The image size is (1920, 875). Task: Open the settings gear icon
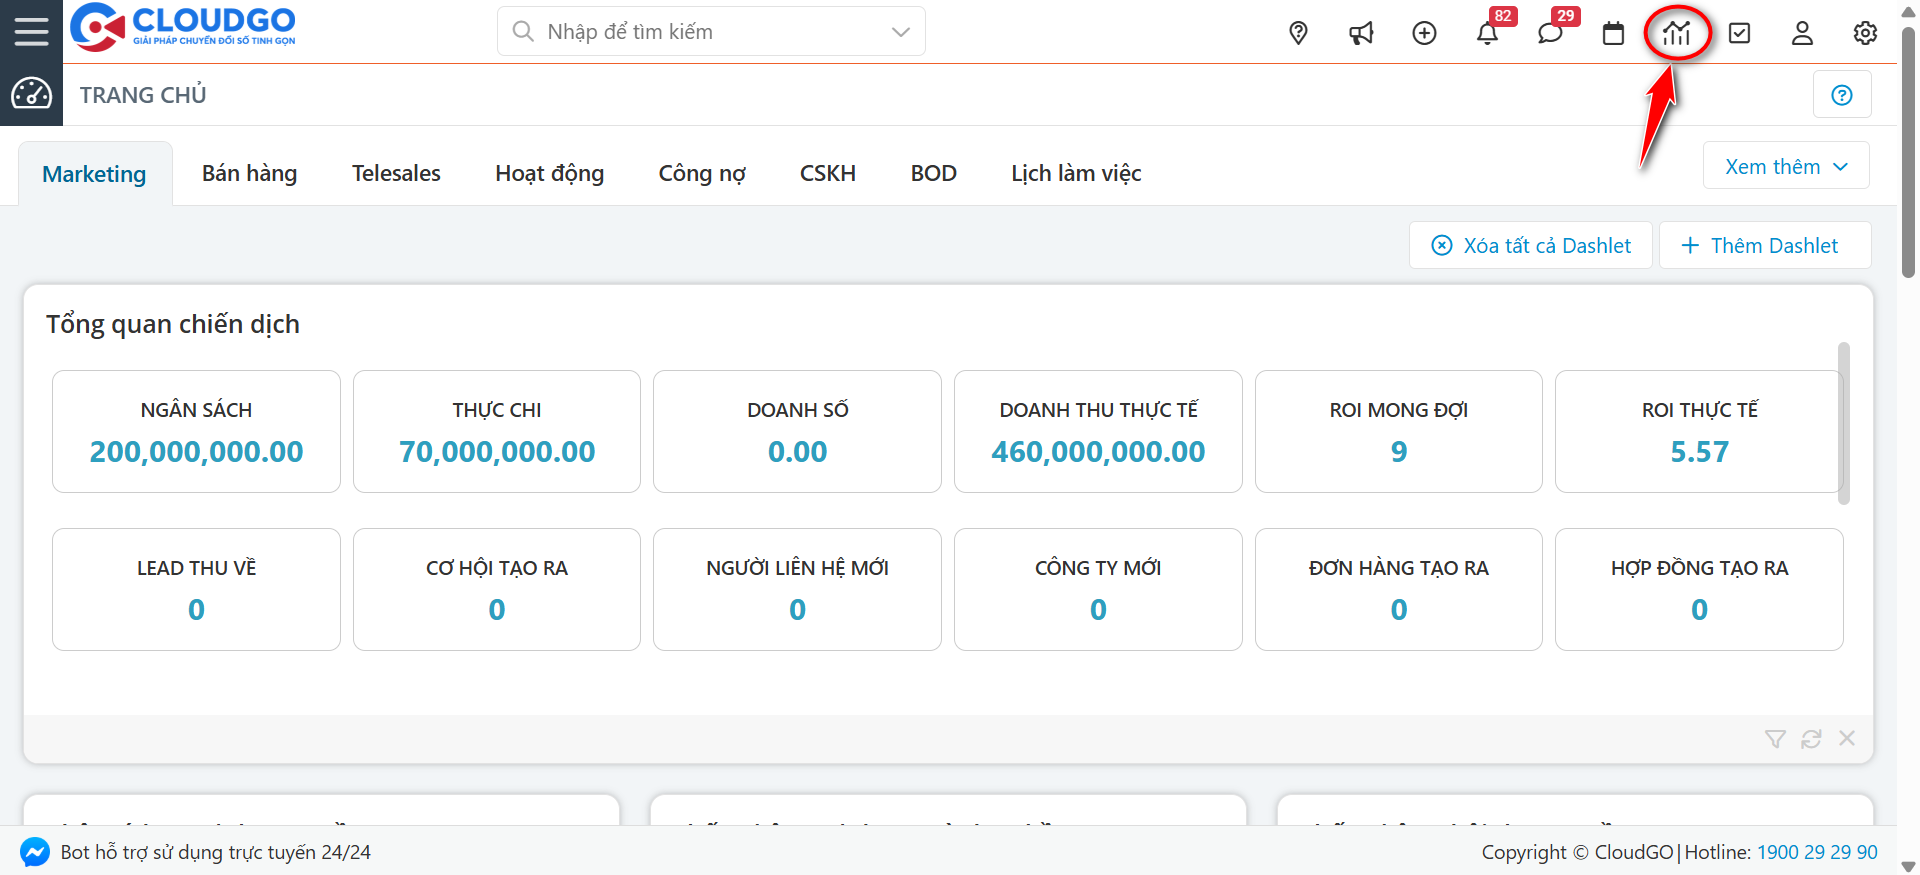1865,33
